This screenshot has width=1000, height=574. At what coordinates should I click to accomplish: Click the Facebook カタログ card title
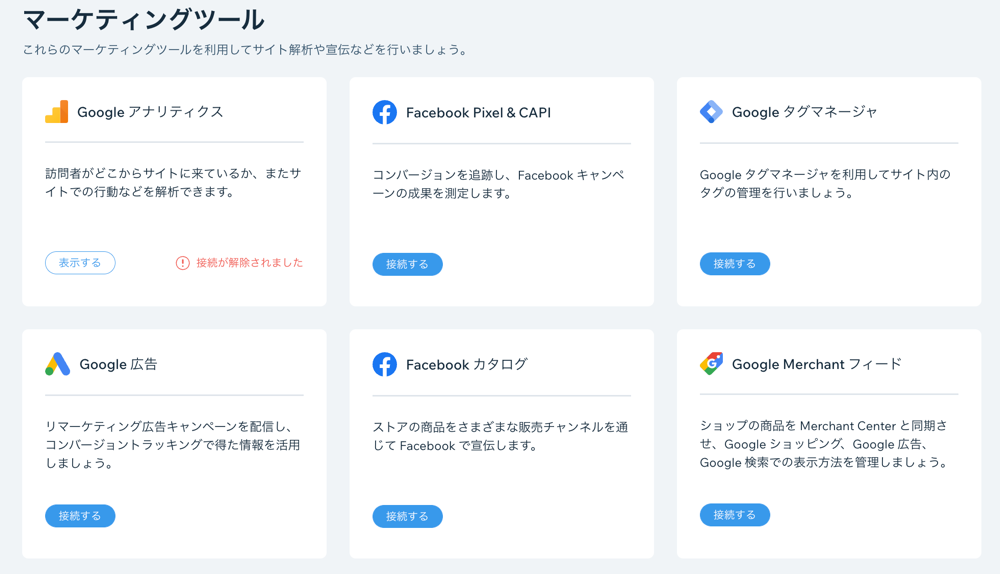pos(467,364)
